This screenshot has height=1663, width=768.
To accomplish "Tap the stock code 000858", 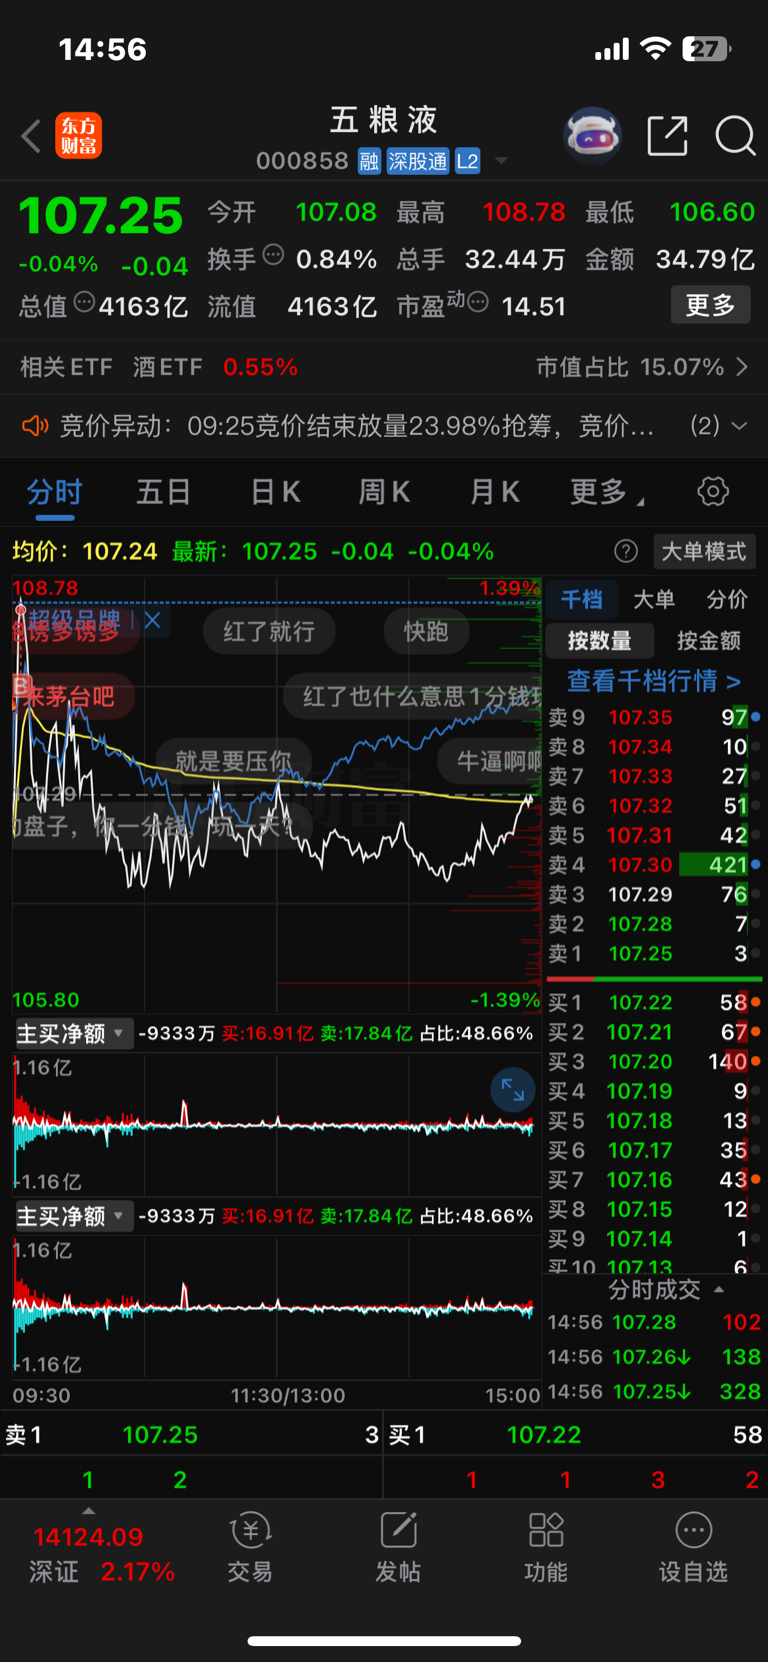I will click(x=302, y=161).
